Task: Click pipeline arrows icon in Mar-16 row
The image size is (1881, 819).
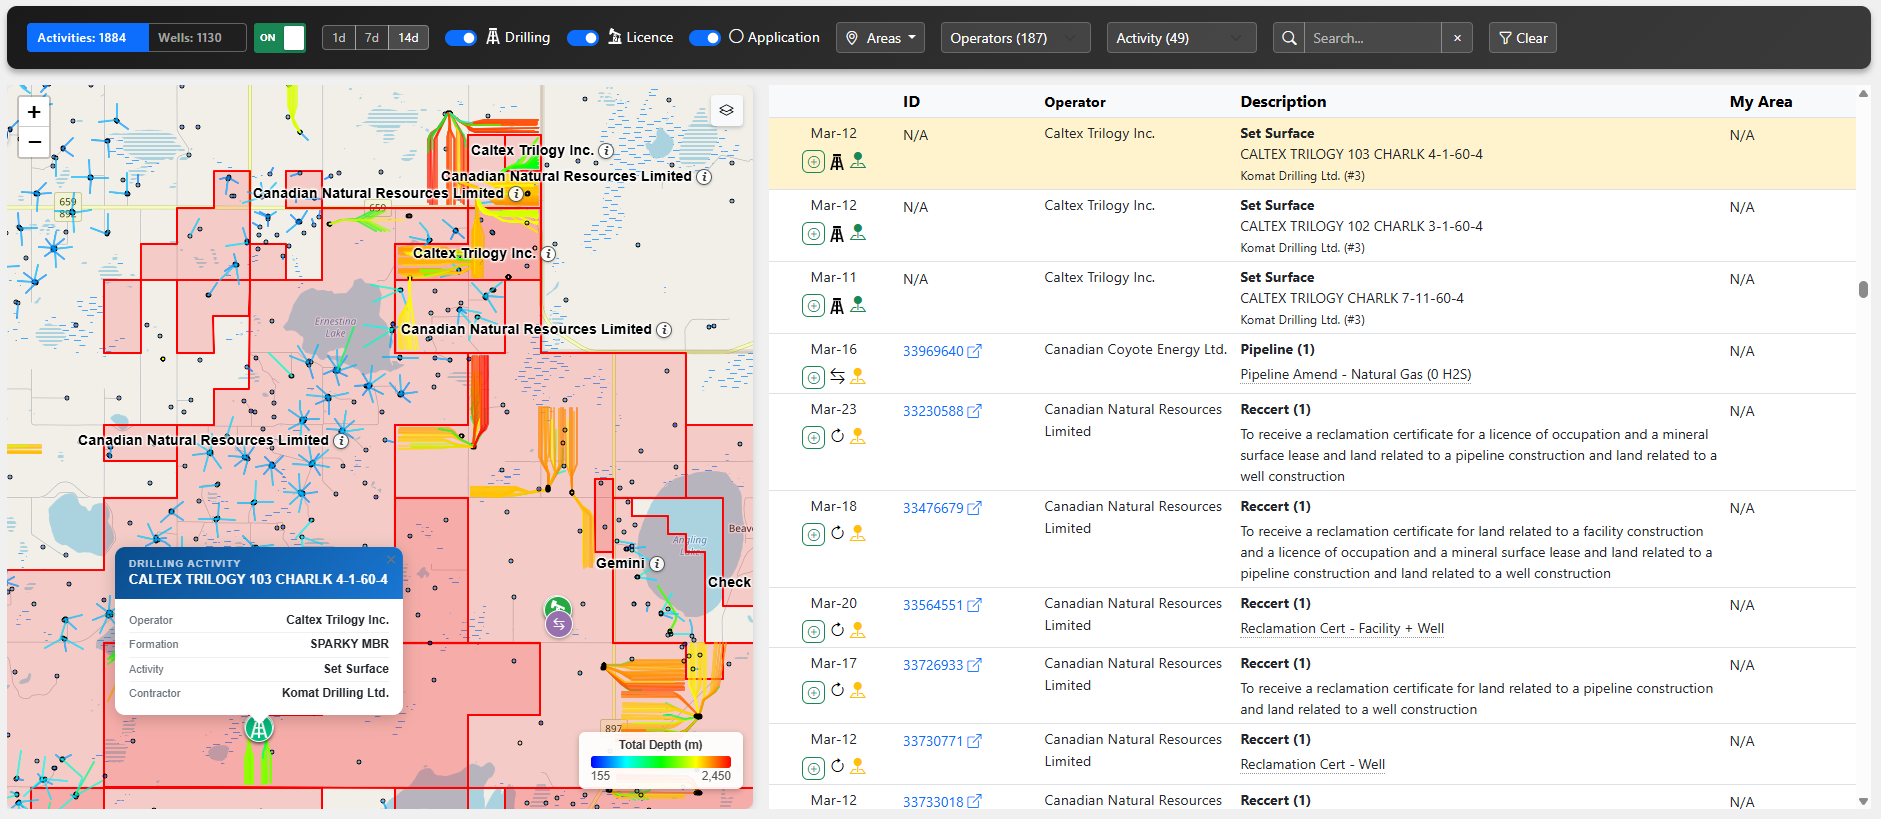Action: click(837, 376)
